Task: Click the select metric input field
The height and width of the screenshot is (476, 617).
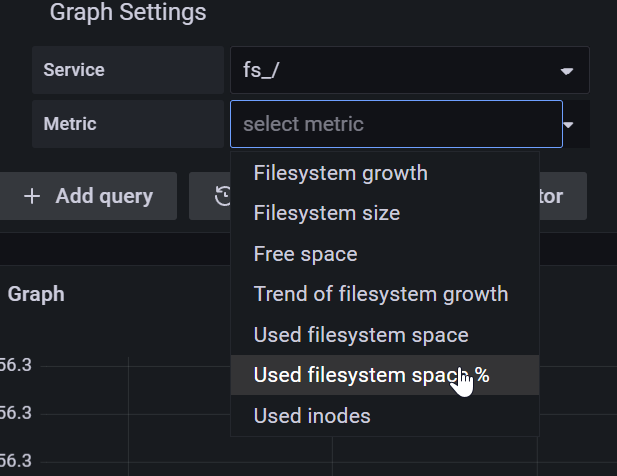Action: pos(396,124)
